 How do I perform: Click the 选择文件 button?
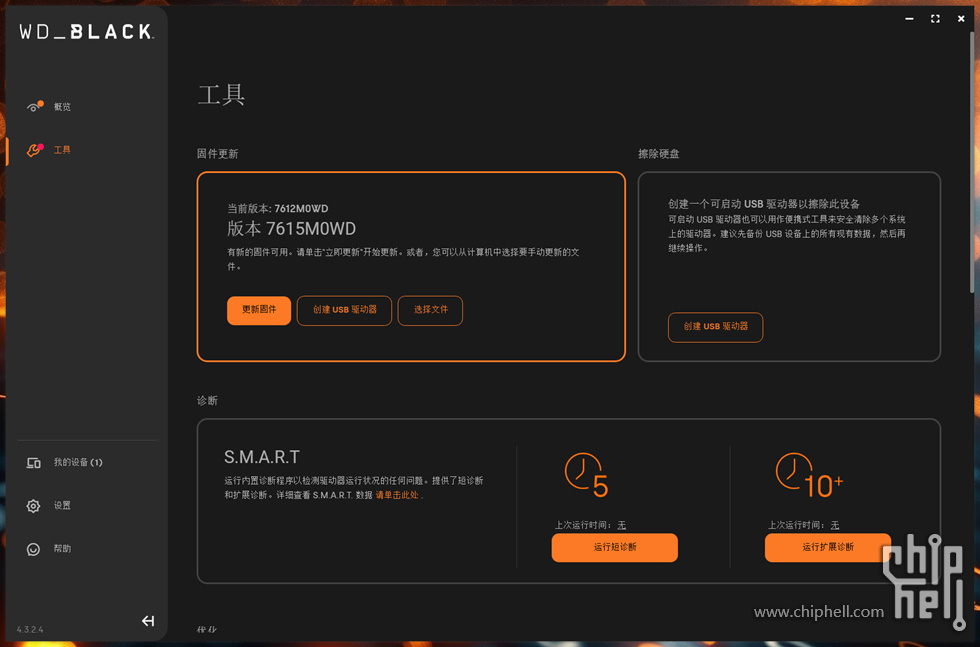coord(430,310)
